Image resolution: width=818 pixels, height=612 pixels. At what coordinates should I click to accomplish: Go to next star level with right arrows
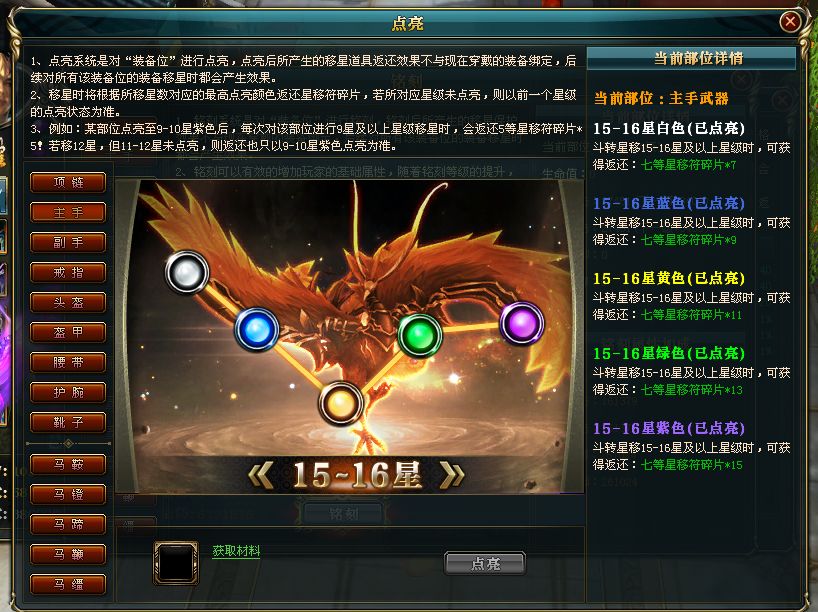pos(452,475)
